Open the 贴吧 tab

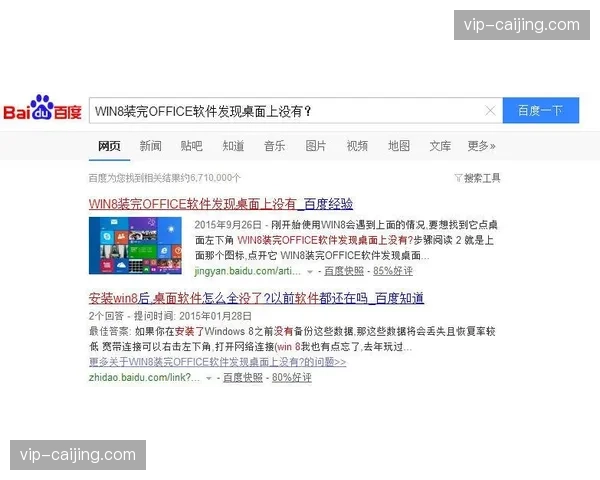click(191, 146)
